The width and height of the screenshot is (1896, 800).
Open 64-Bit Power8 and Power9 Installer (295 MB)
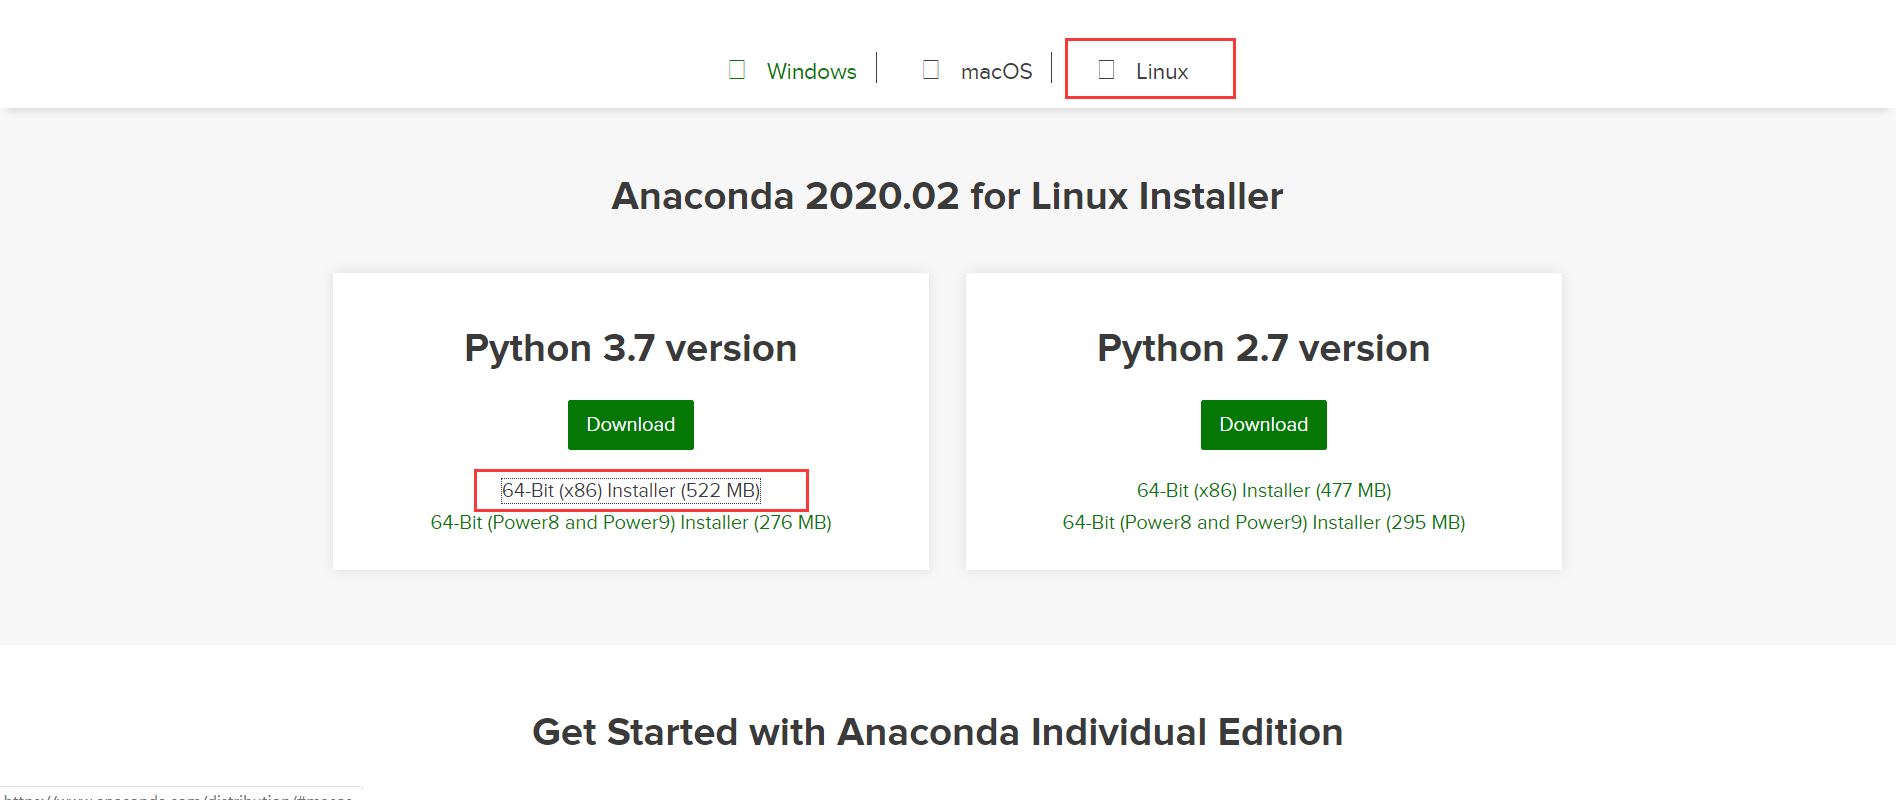(x=1264, y=522)
